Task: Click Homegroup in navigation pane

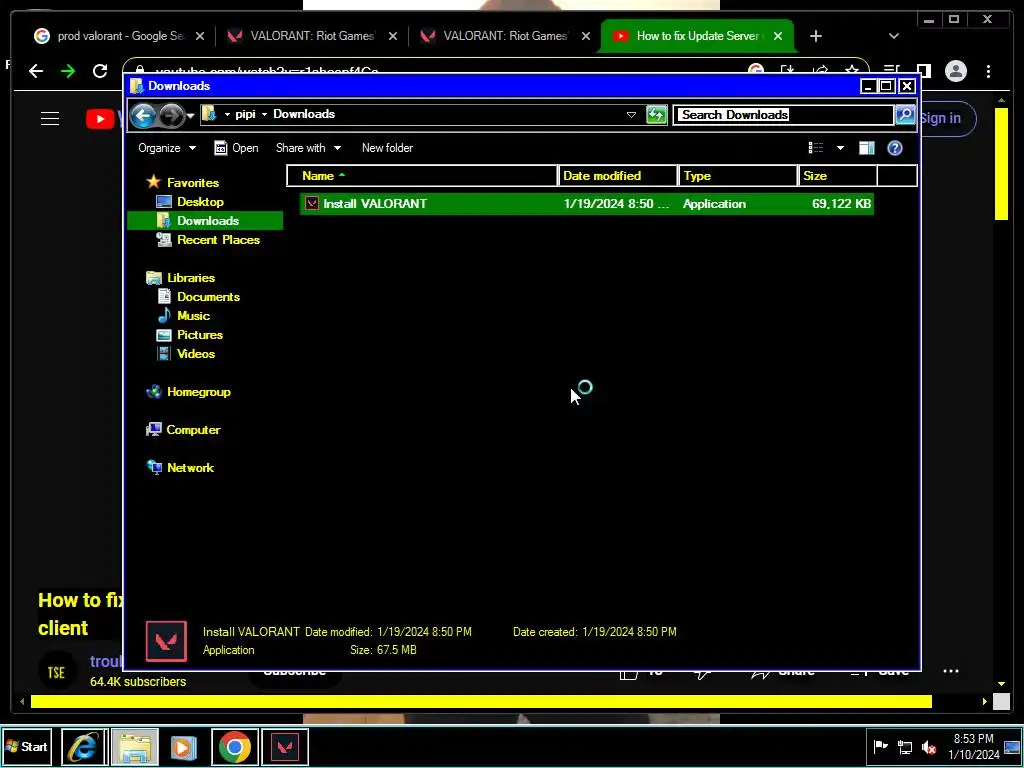Action: point(199,392)
